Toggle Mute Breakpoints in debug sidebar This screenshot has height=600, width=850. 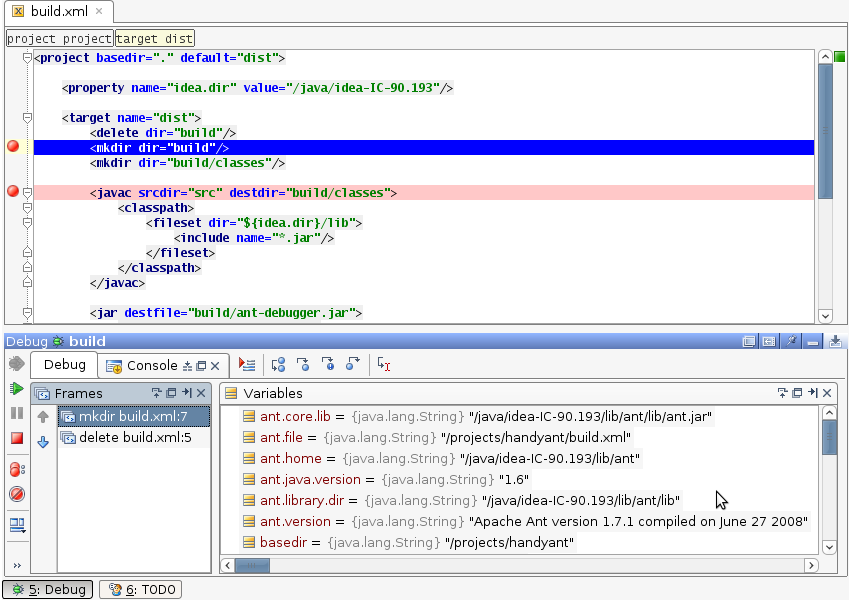(x=17, y=494)
